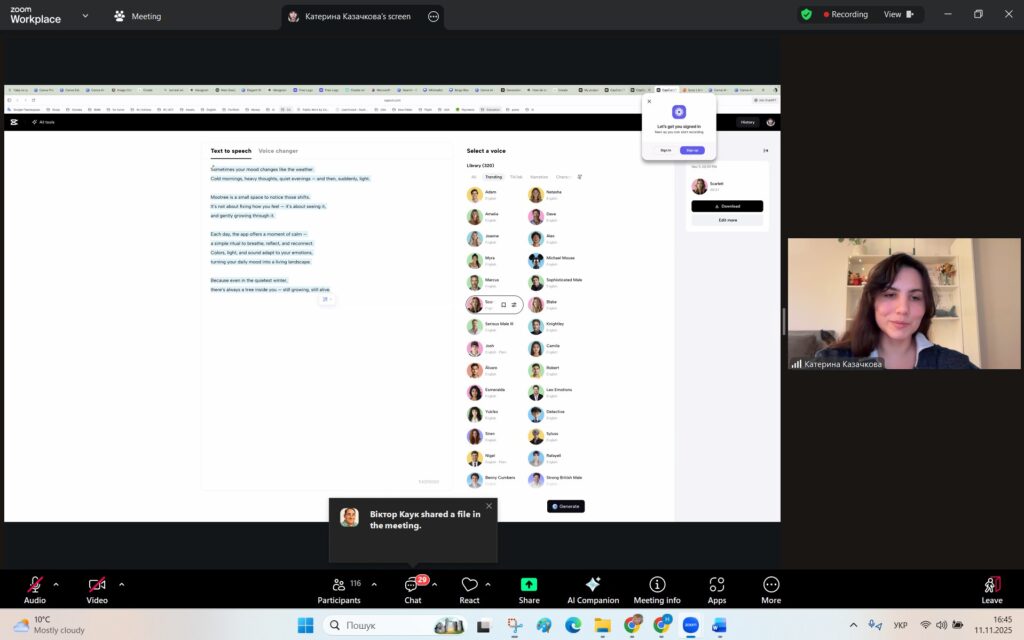Open the More options menu

770,586
